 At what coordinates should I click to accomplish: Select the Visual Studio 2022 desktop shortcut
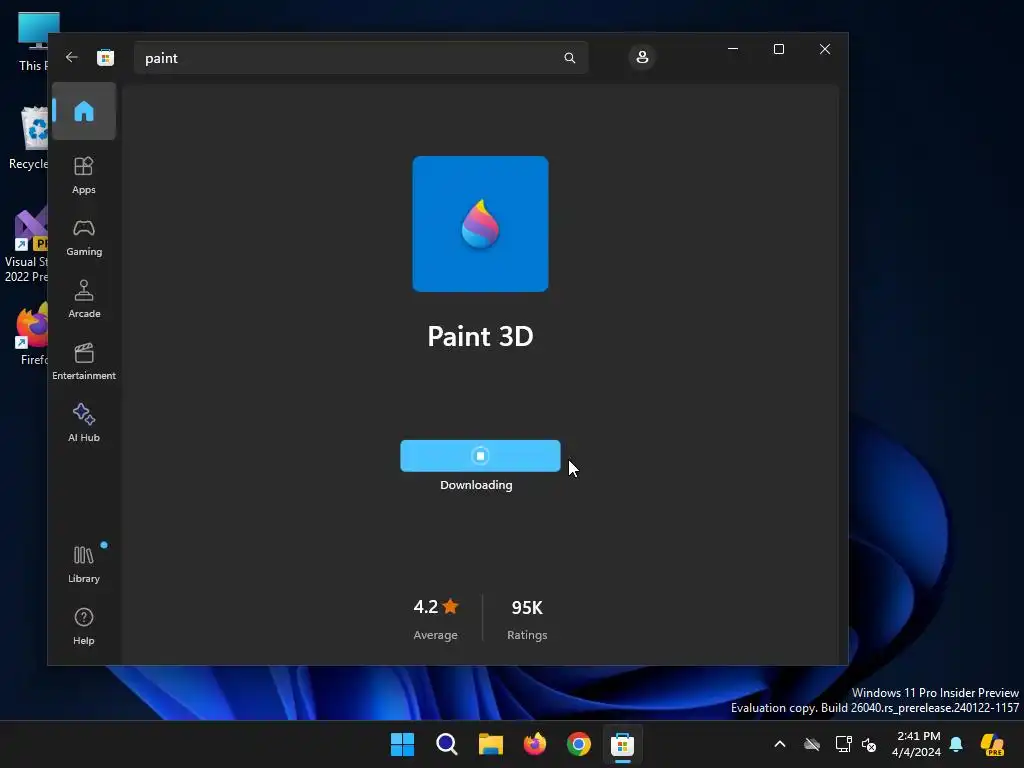click(26, 246)
